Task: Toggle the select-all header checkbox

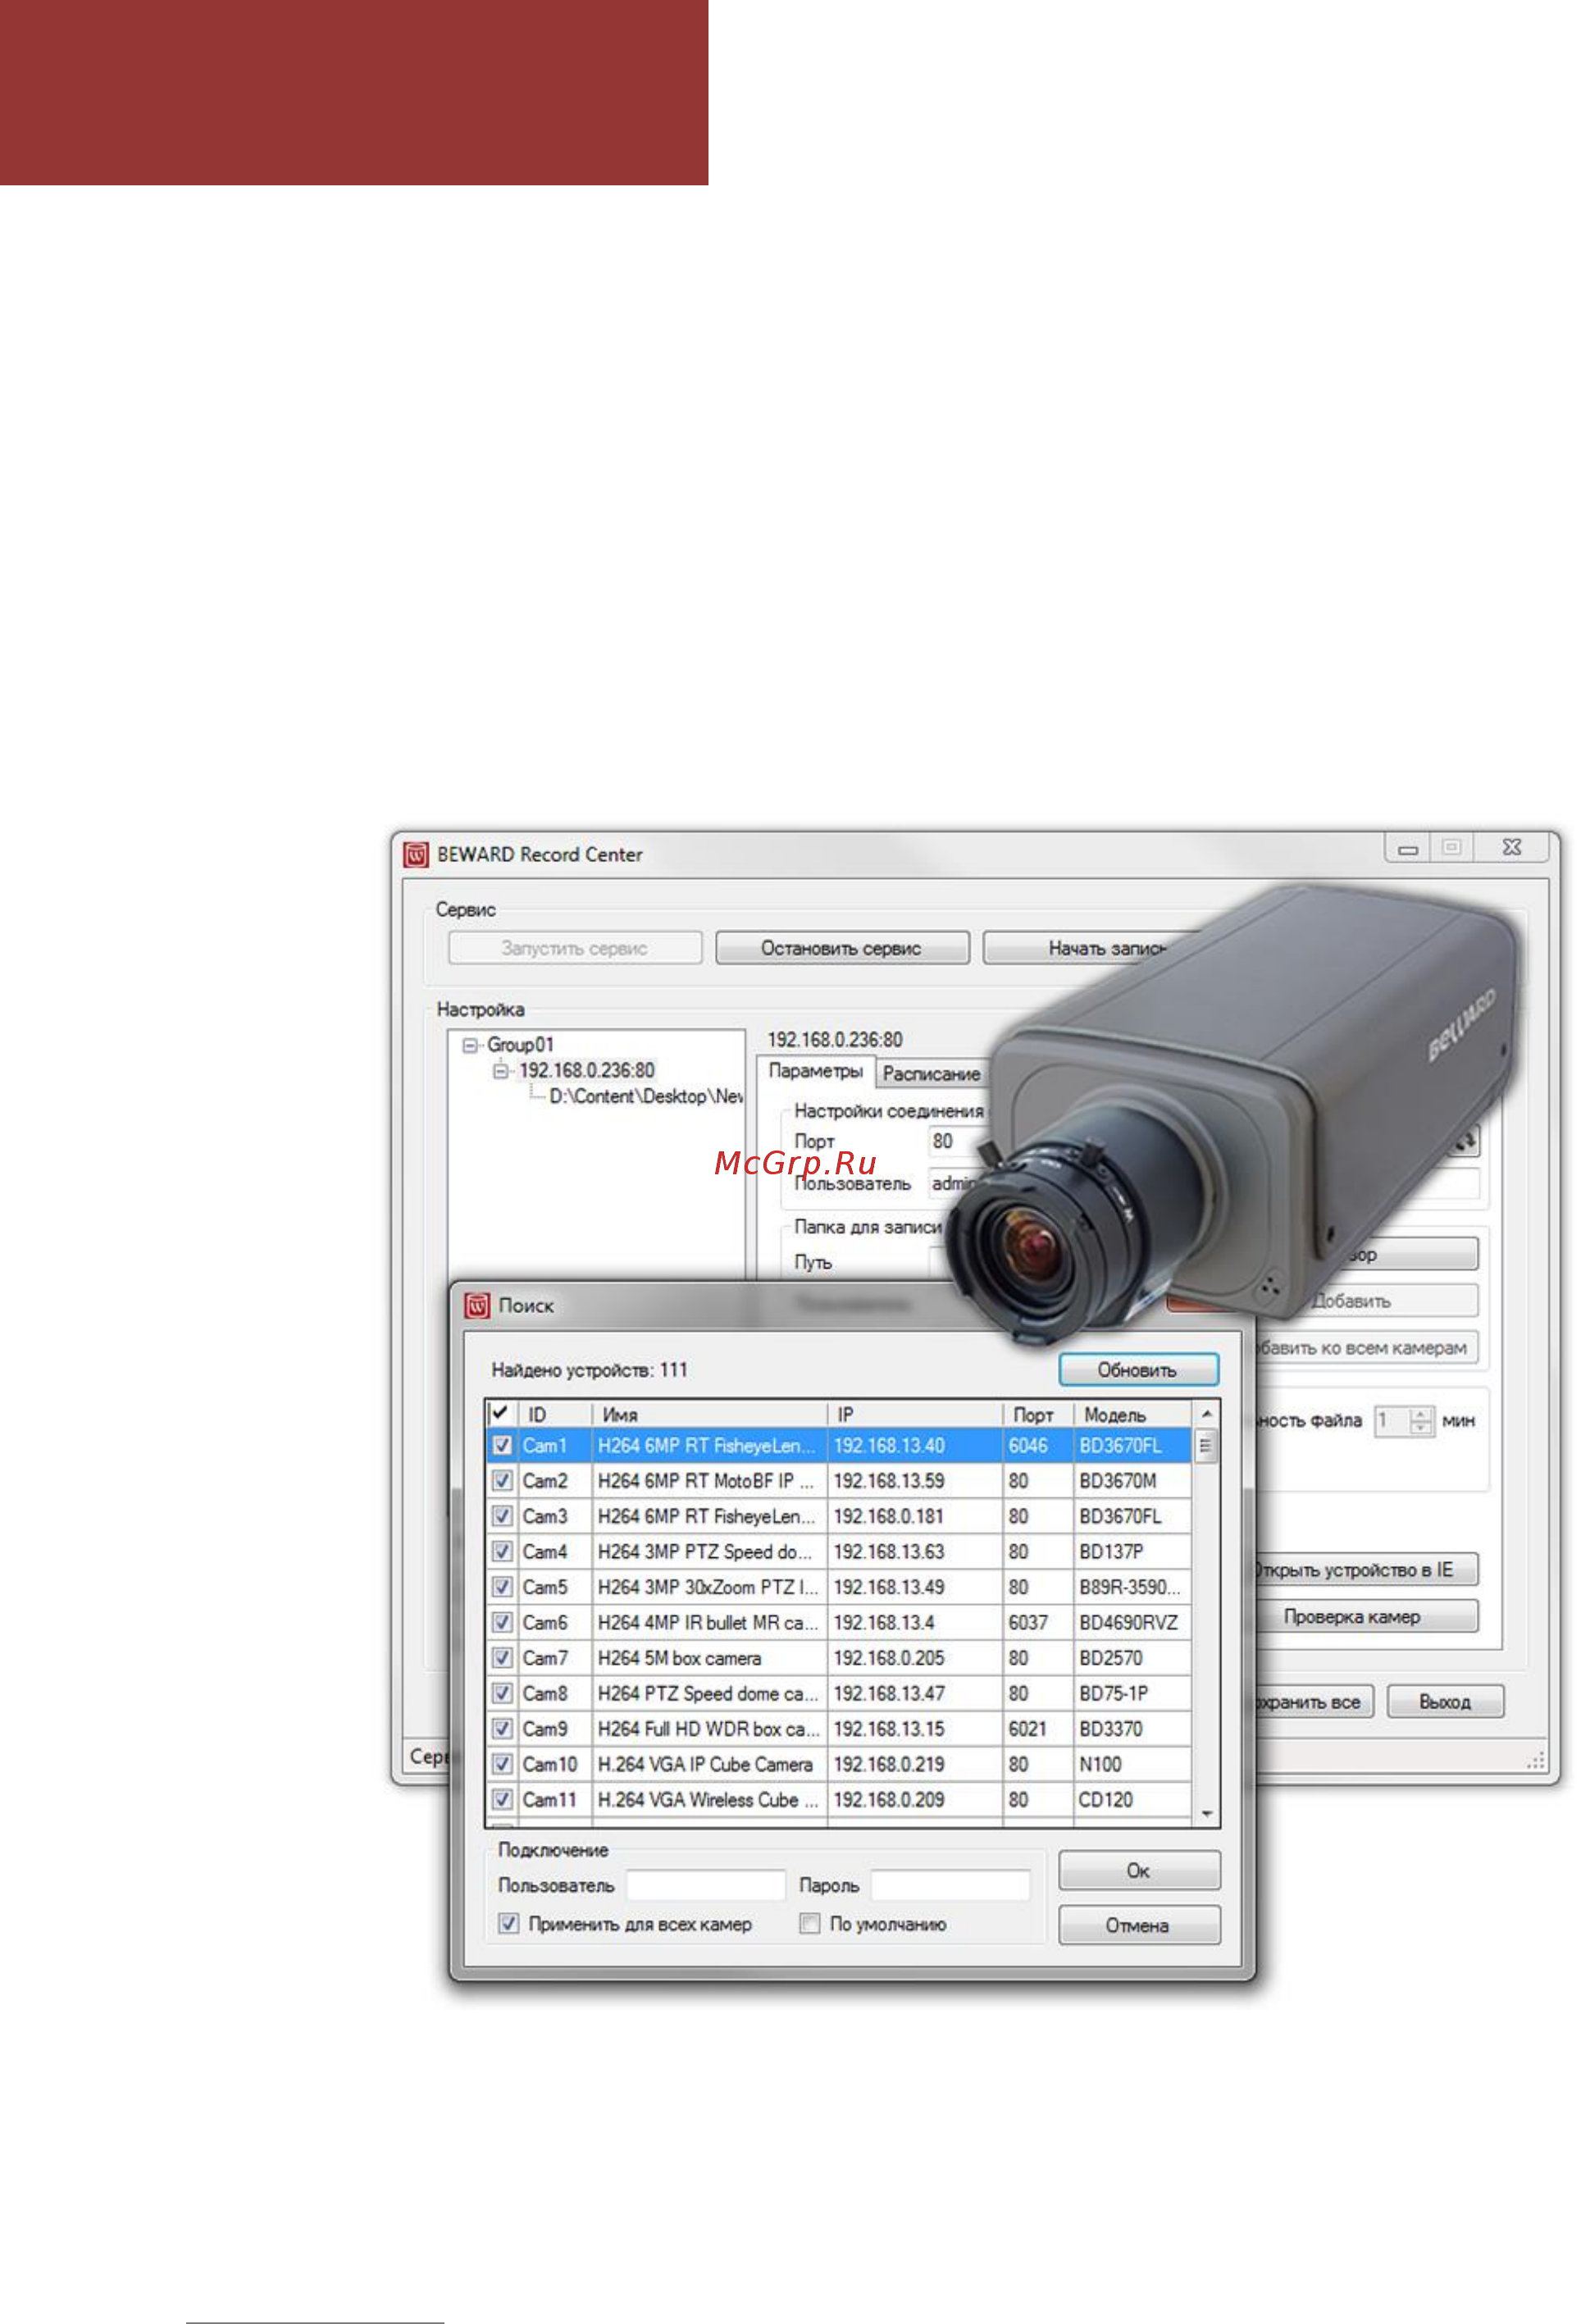Action: [500, 1413]
